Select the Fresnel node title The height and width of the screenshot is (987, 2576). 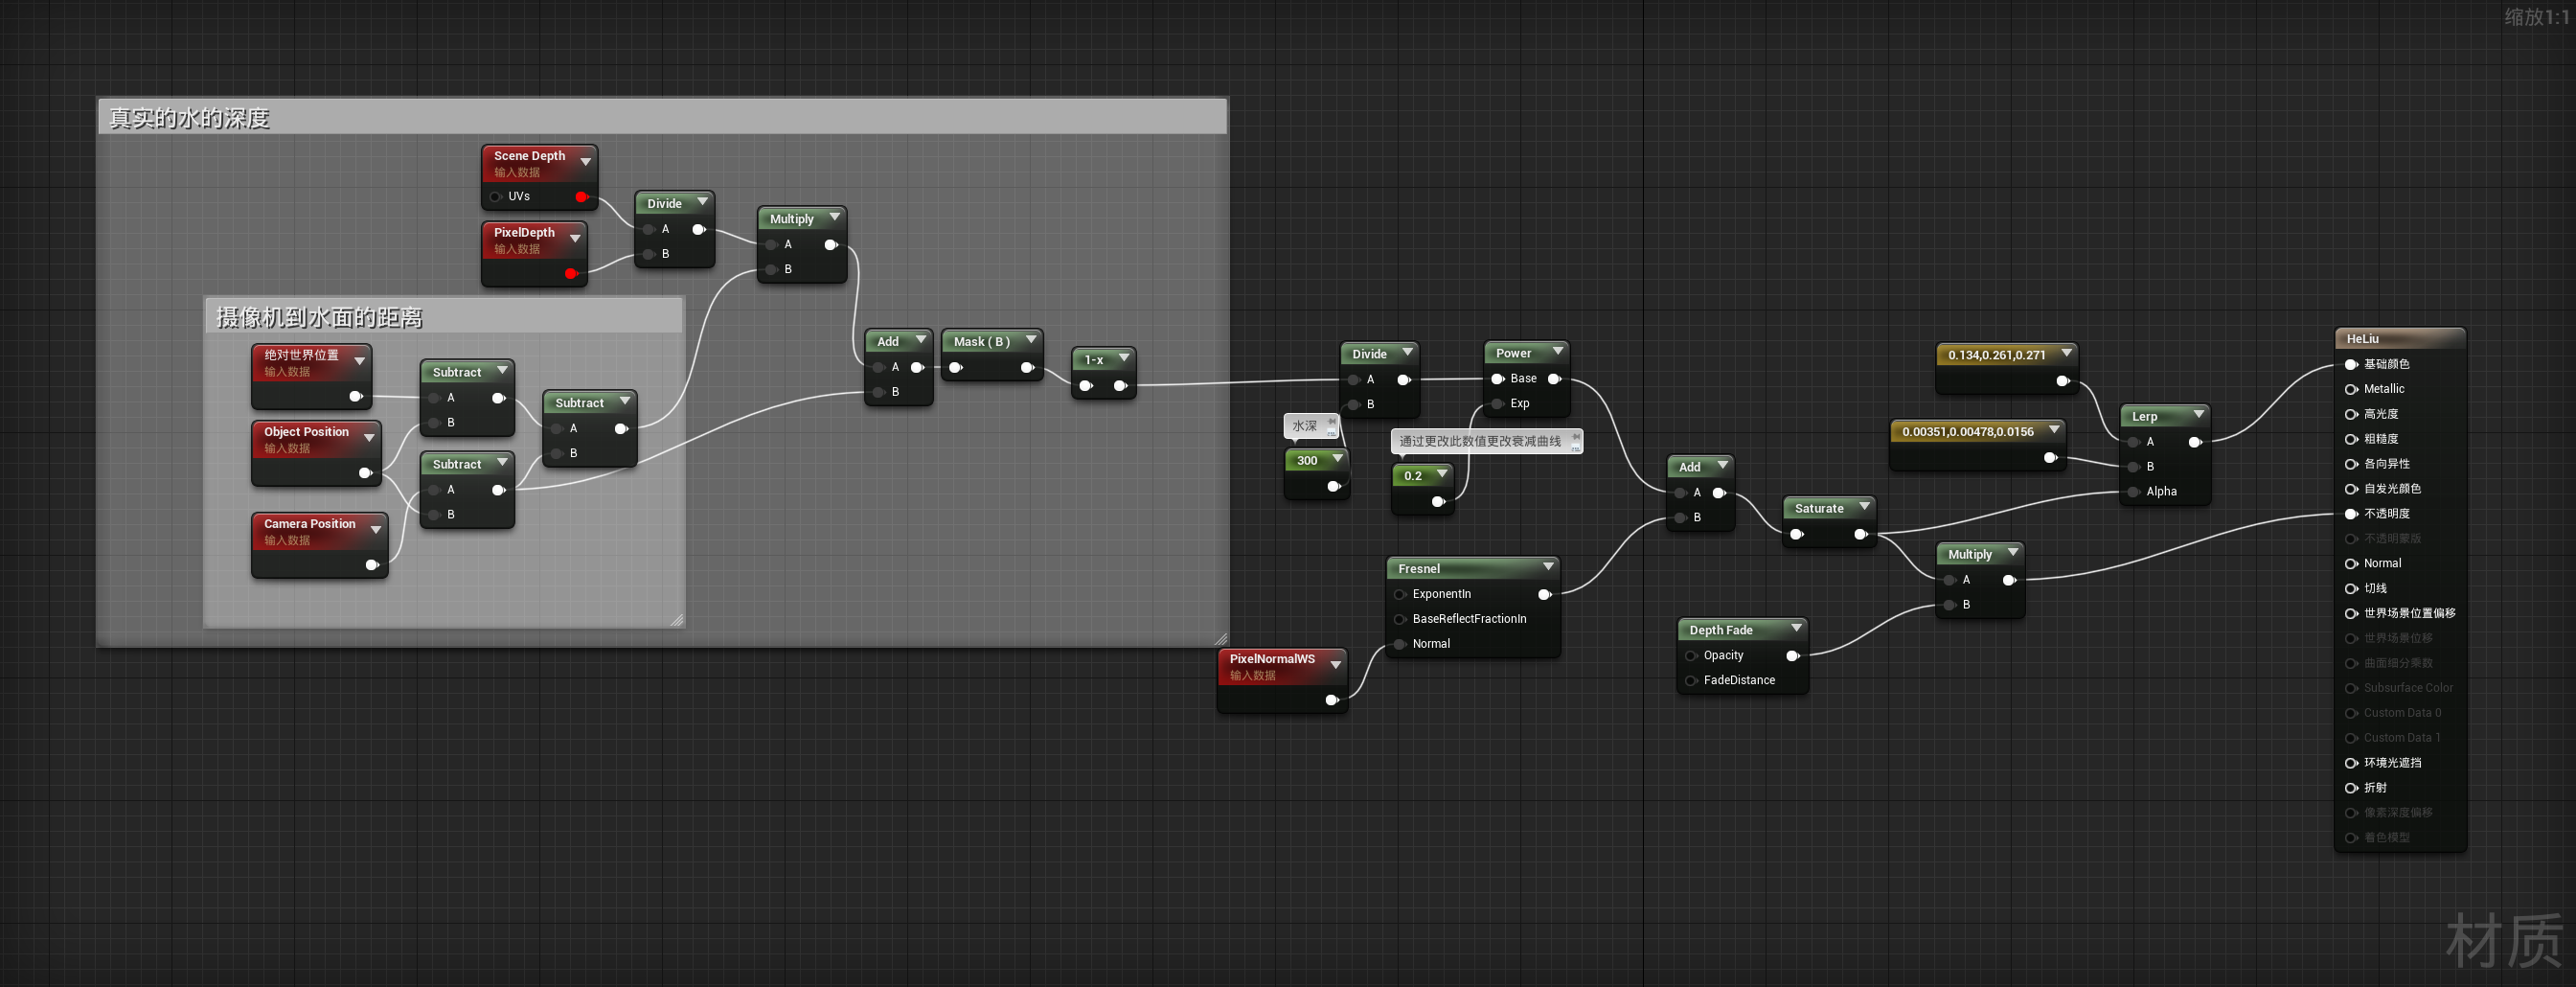coord(1419,569)
